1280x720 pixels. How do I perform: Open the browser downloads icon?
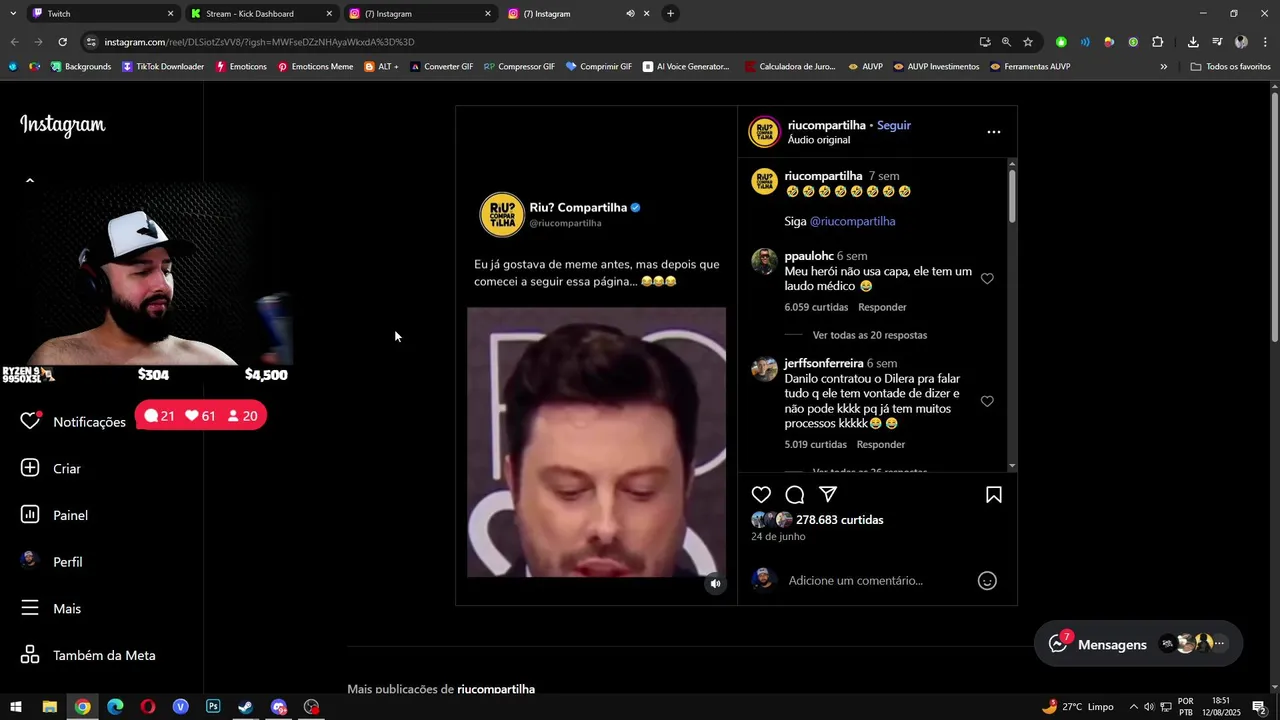click(1193, 42)
